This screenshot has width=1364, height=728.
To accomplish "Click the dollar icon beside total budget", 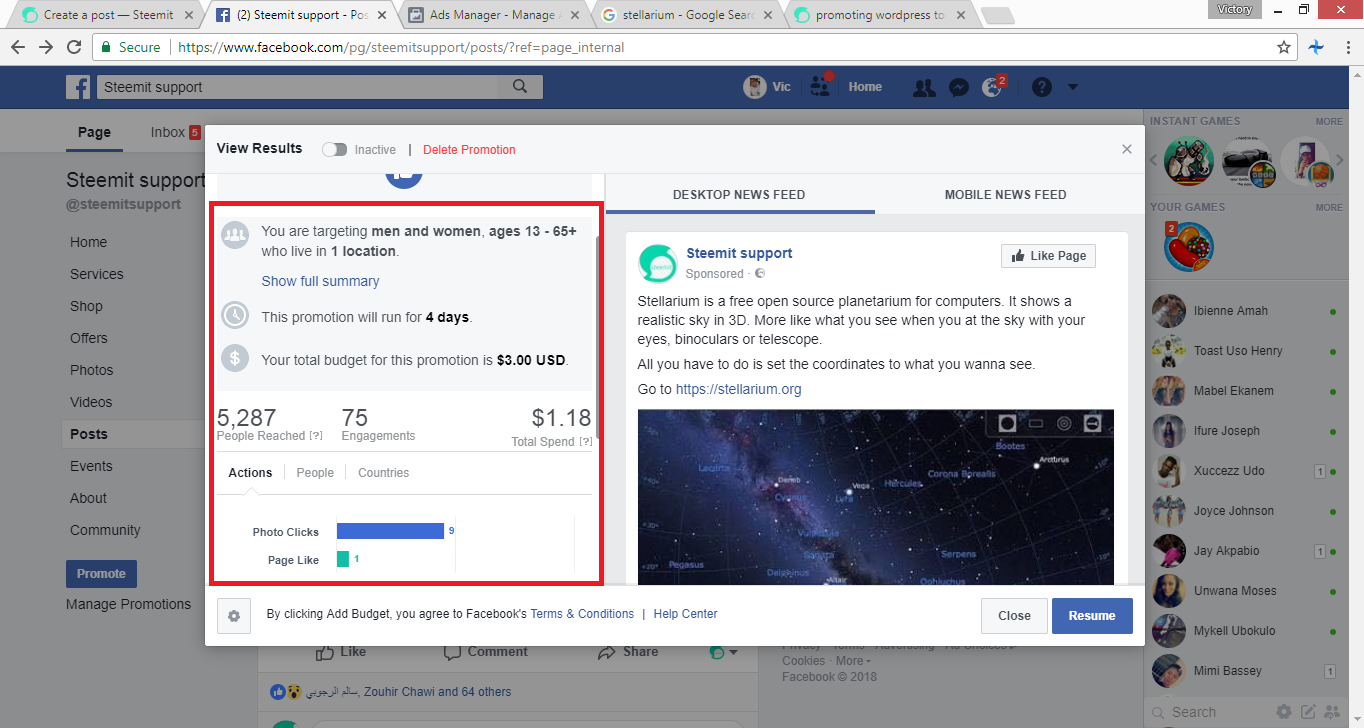I will click(235, 358).
